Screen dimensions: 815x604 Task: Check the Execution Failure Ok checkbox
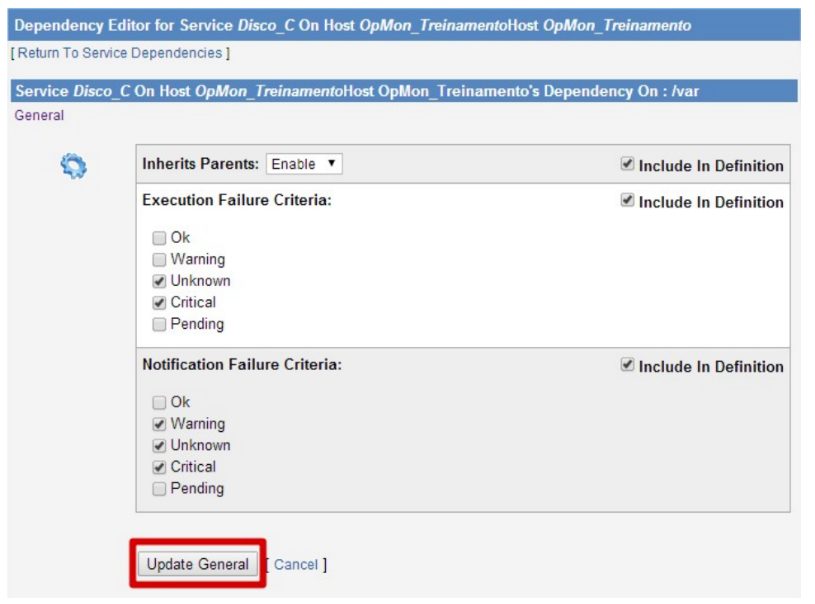tap(159, 238)
